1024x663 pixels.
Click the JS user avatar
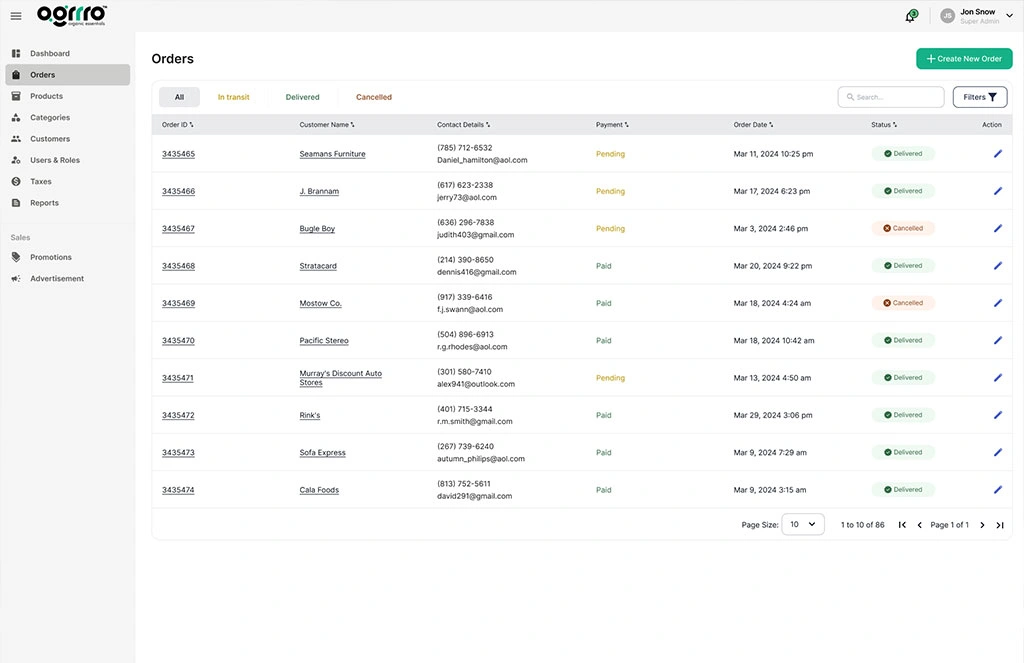(947, 16)
